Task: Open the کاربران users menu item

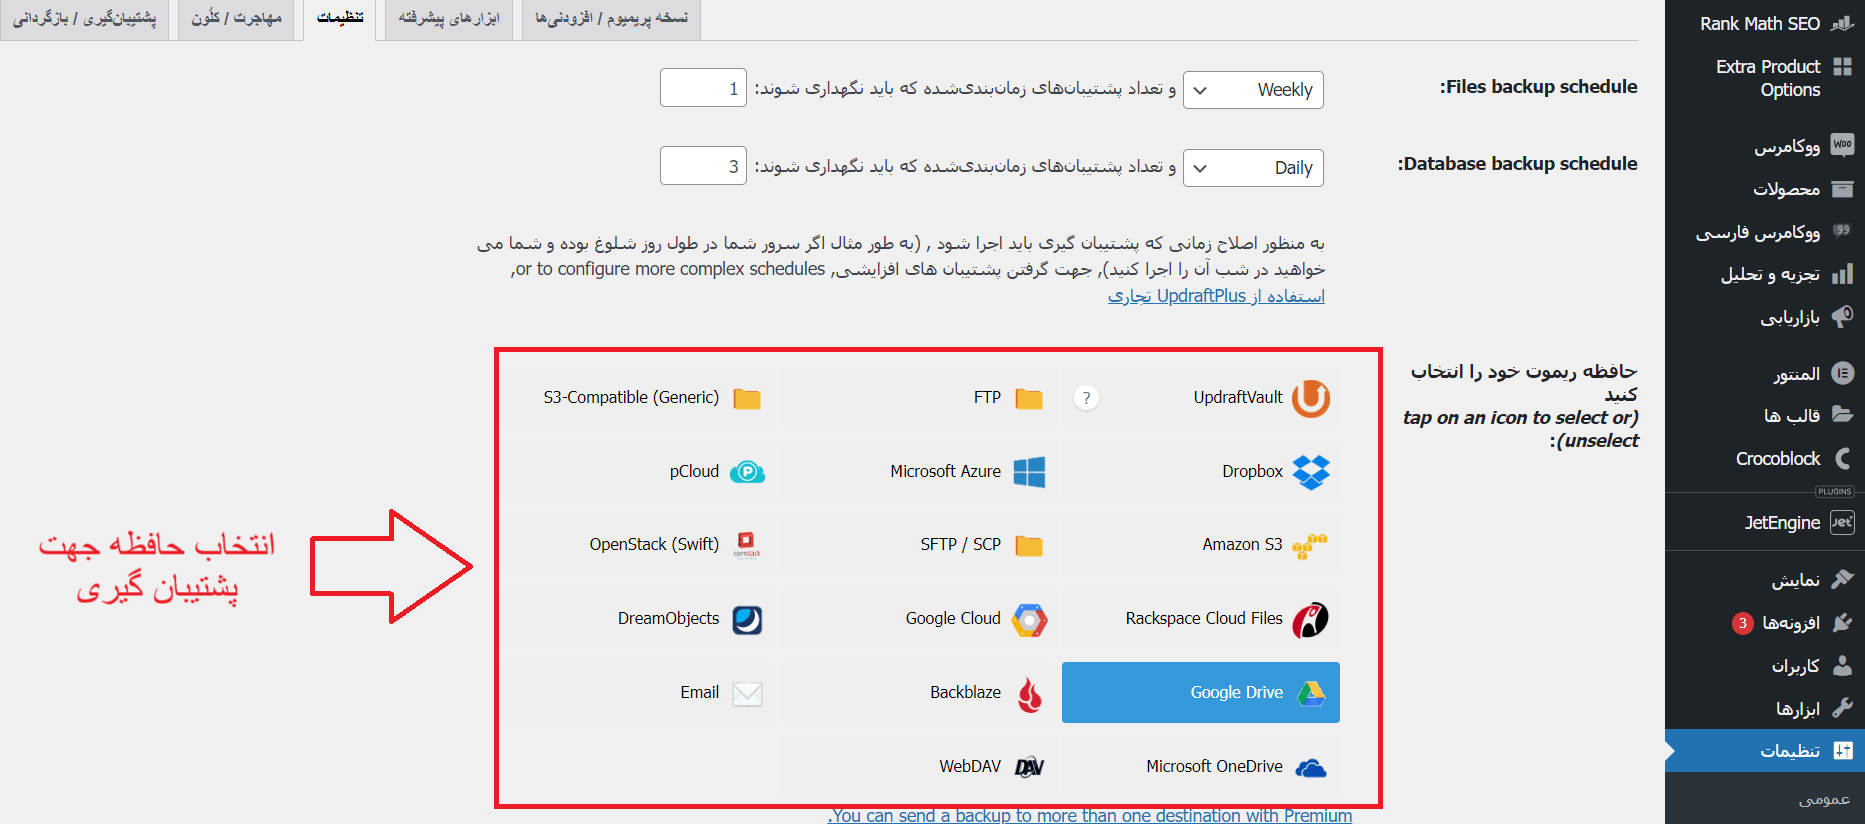Action: (1765, 666)
